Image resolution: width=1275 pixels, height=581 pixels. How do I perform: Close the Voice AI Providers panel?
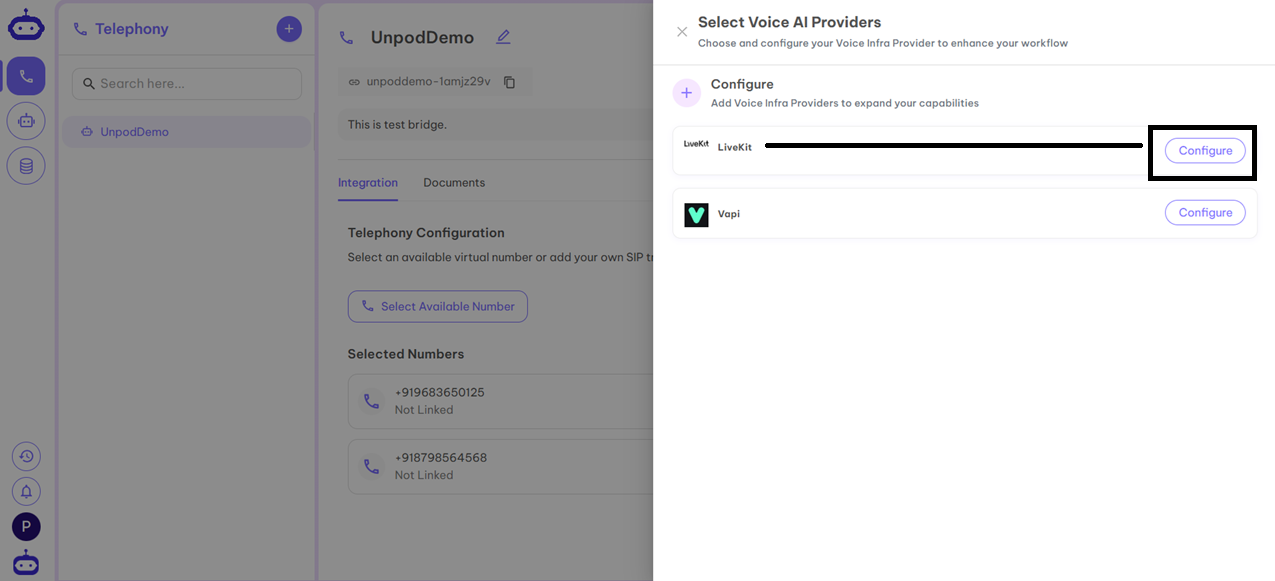pyautogui.click(x=682, y=32)
